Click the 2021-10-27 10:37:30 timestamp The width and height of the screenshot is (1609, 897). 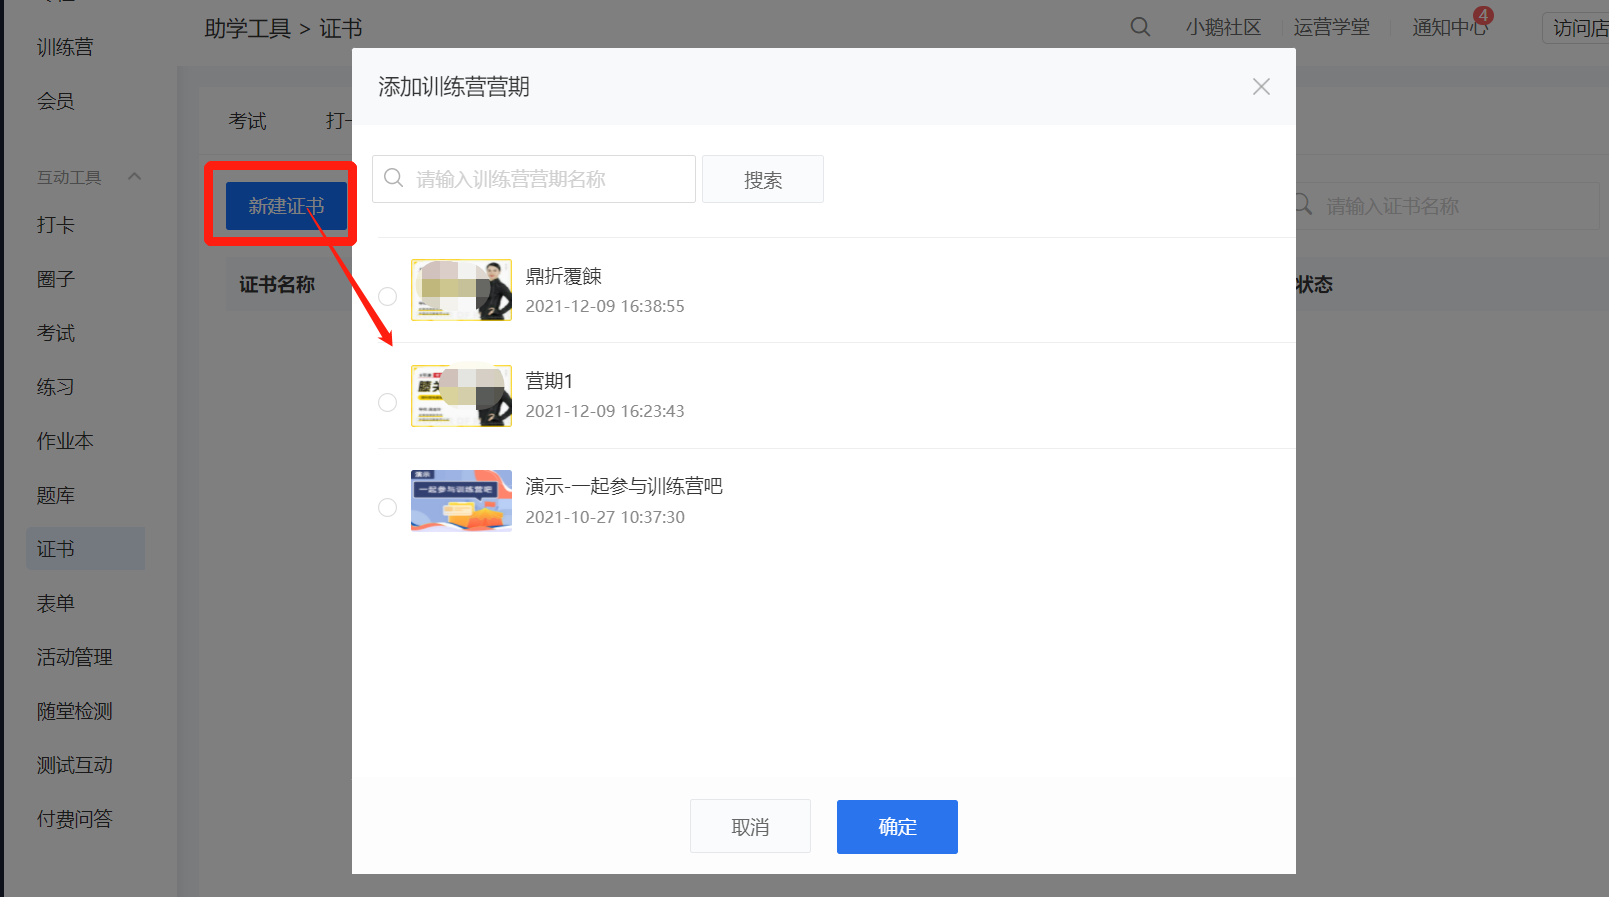[605, 517]
